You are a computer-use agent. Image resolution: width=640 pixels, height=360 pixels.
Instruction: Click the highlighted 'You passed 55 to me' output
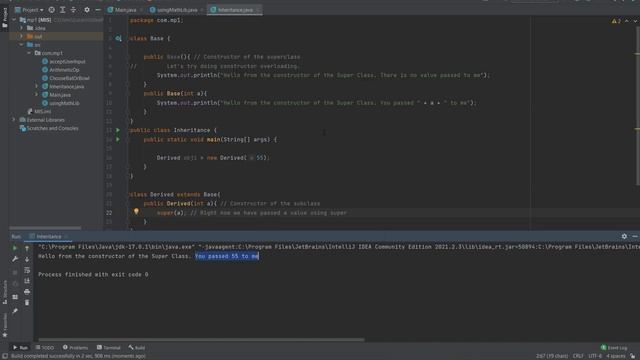(x=227, y=256)
